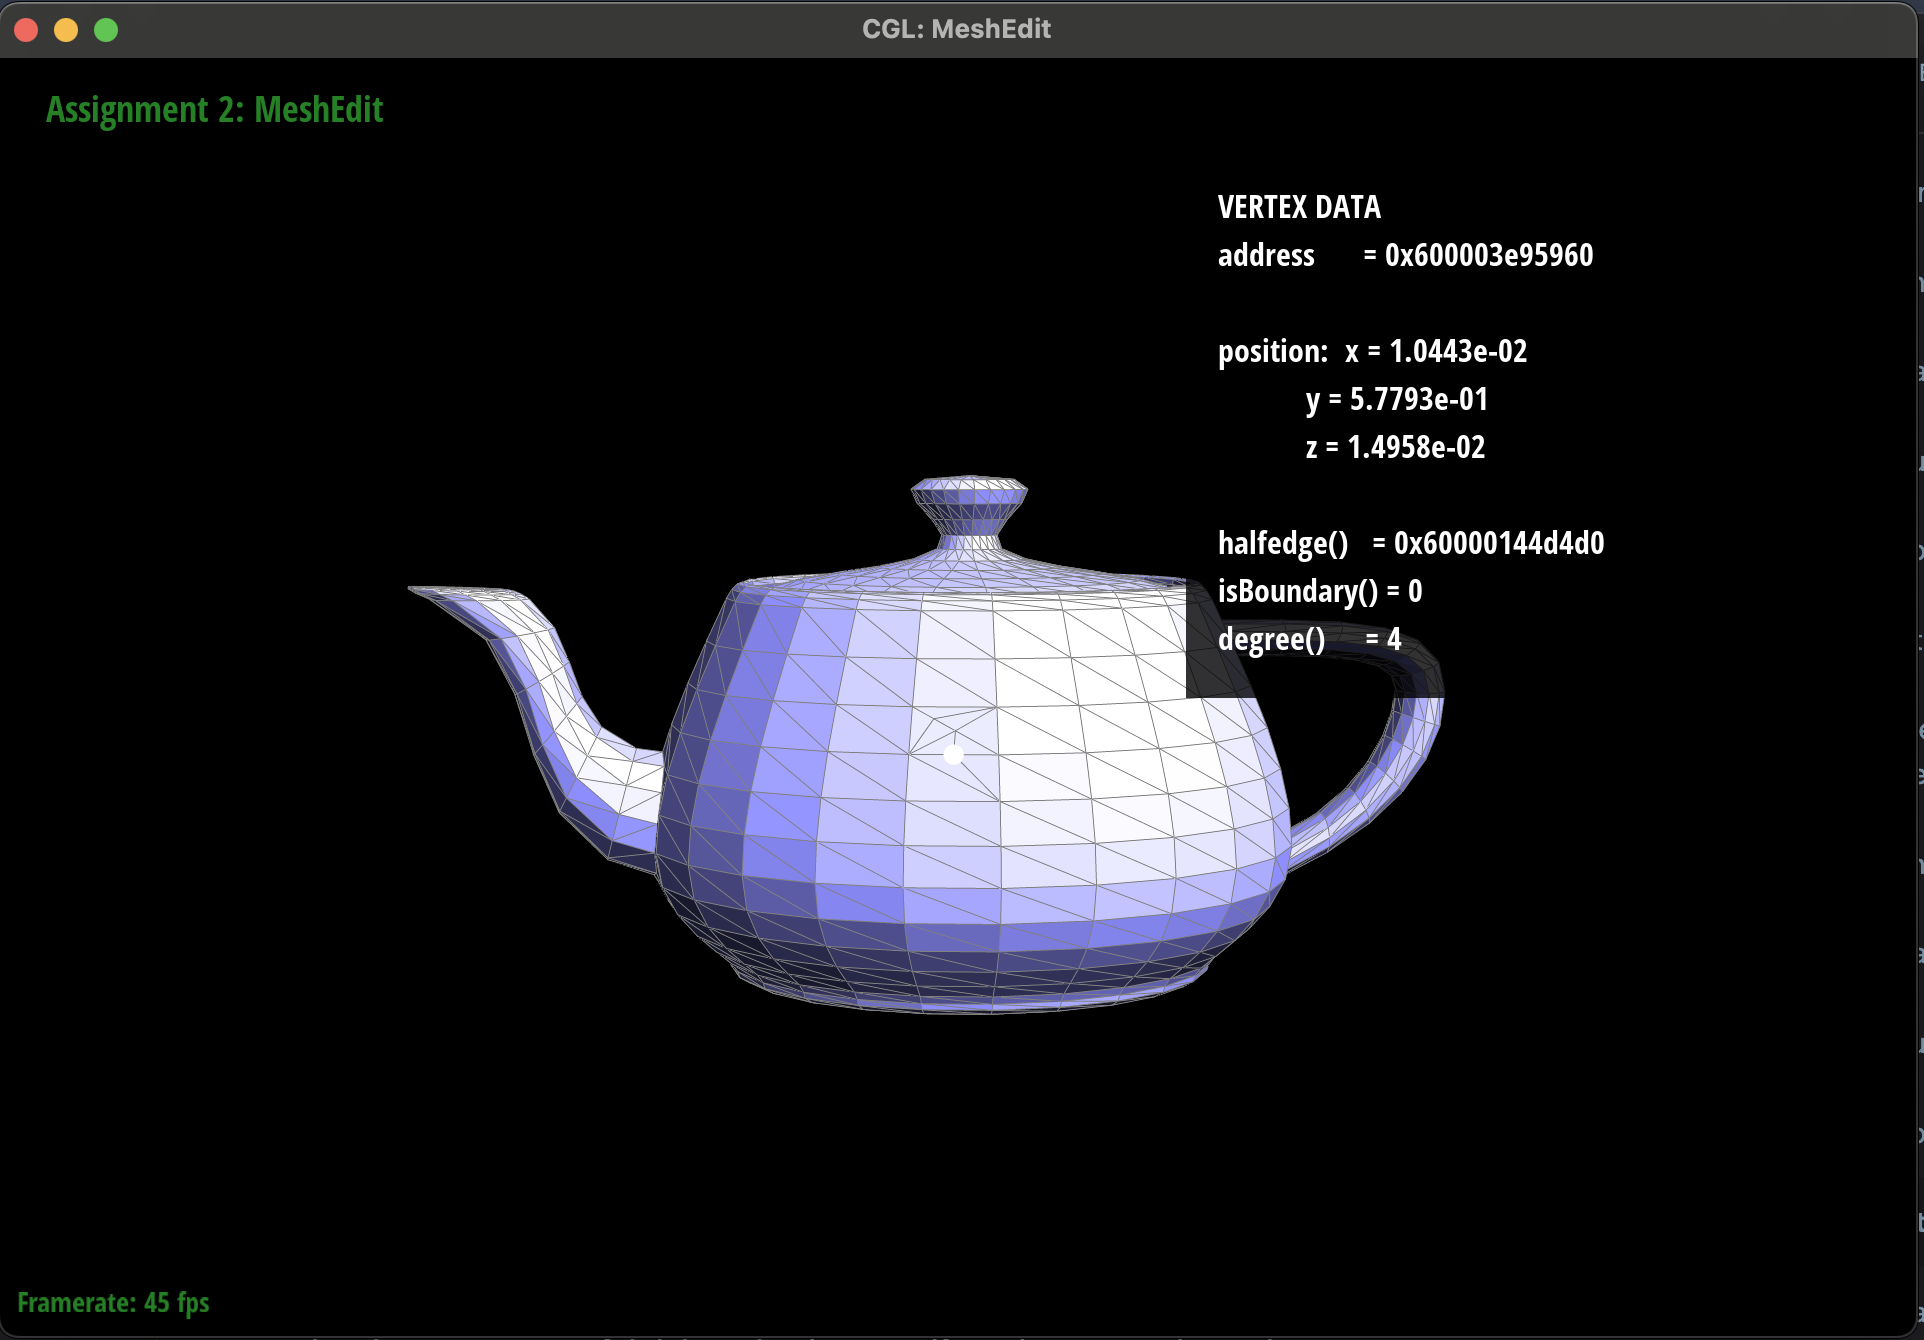Select the highlighted white vertex dot

point(954,754)
